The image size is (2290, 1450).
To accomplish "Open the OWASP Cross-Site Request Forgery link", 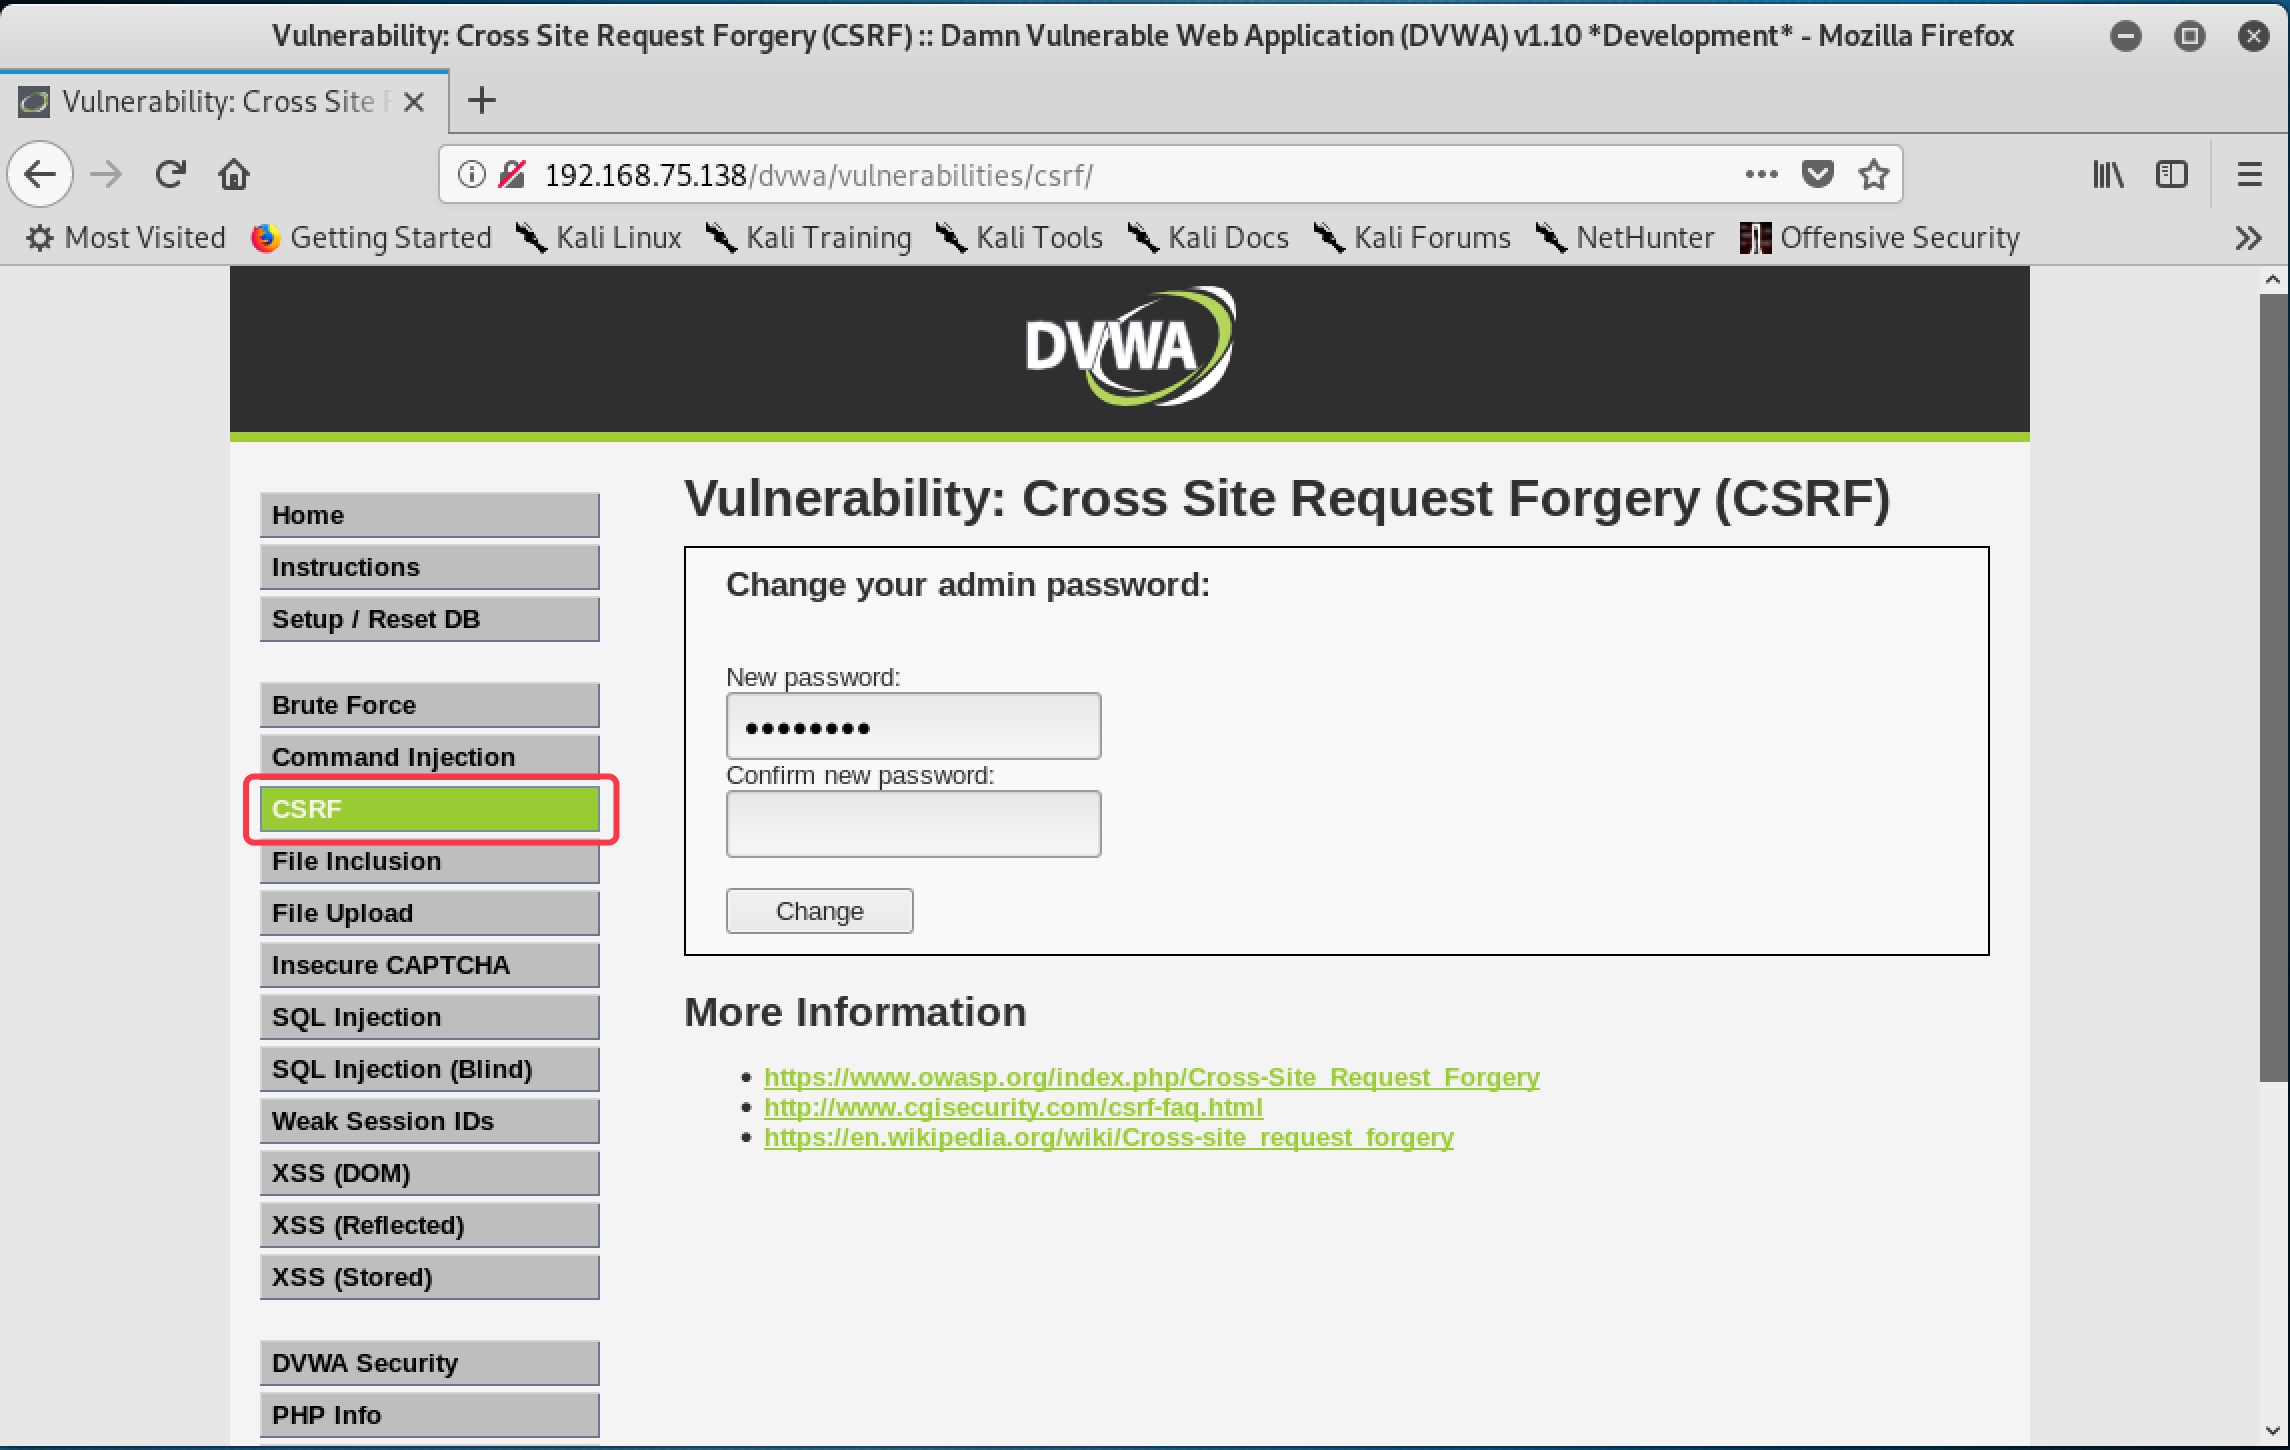I will point(1152,1077).
